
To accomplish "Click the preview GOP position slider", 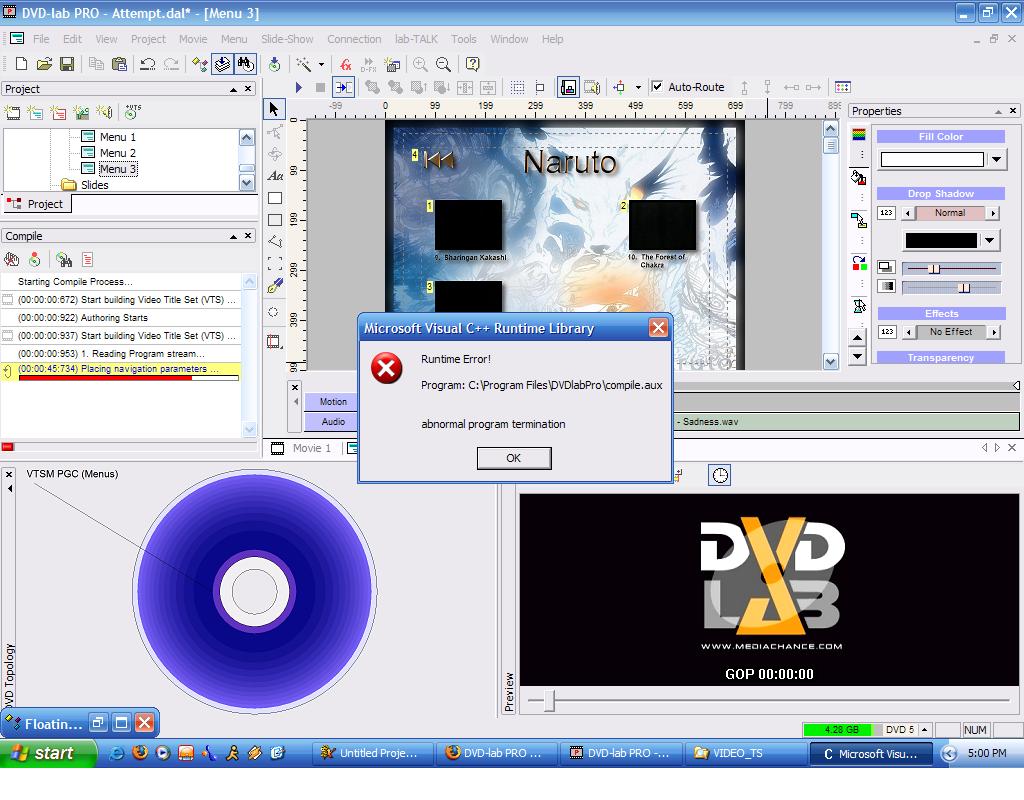I will pos(550,700).
